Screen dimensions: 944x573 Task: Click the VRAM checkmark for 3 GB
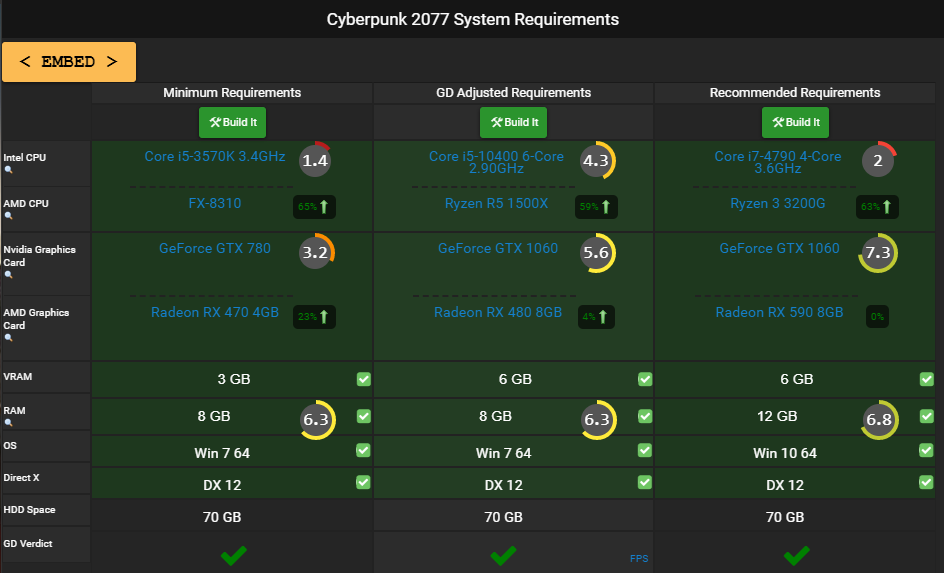[364, 379]
